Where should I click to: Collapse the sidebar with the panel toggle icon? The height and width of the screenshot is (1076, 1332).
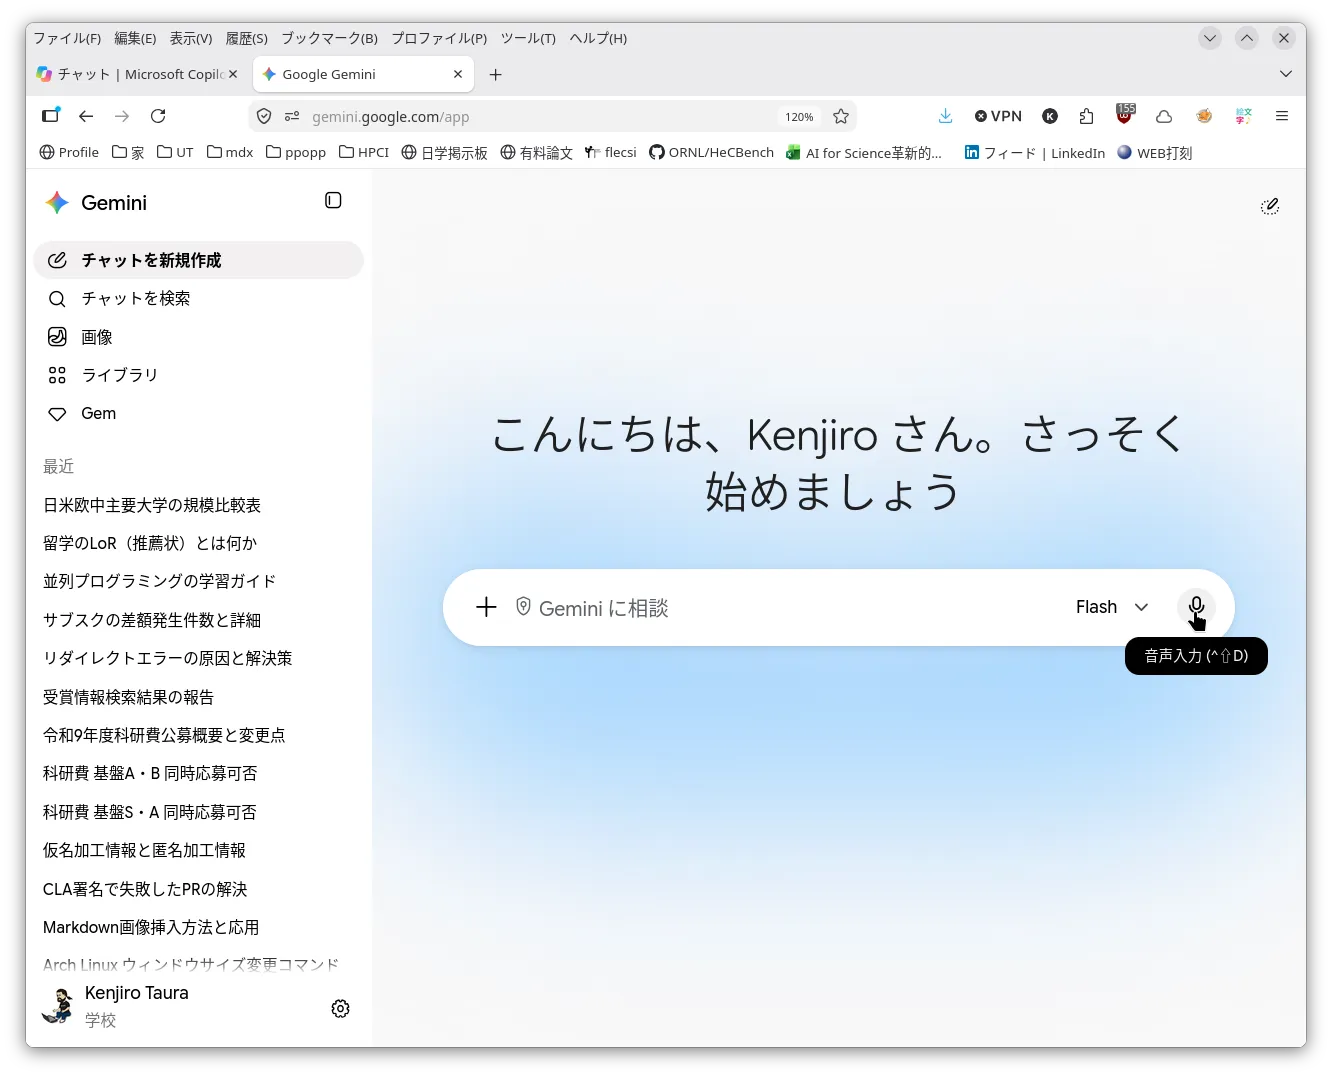coord(333,201)
